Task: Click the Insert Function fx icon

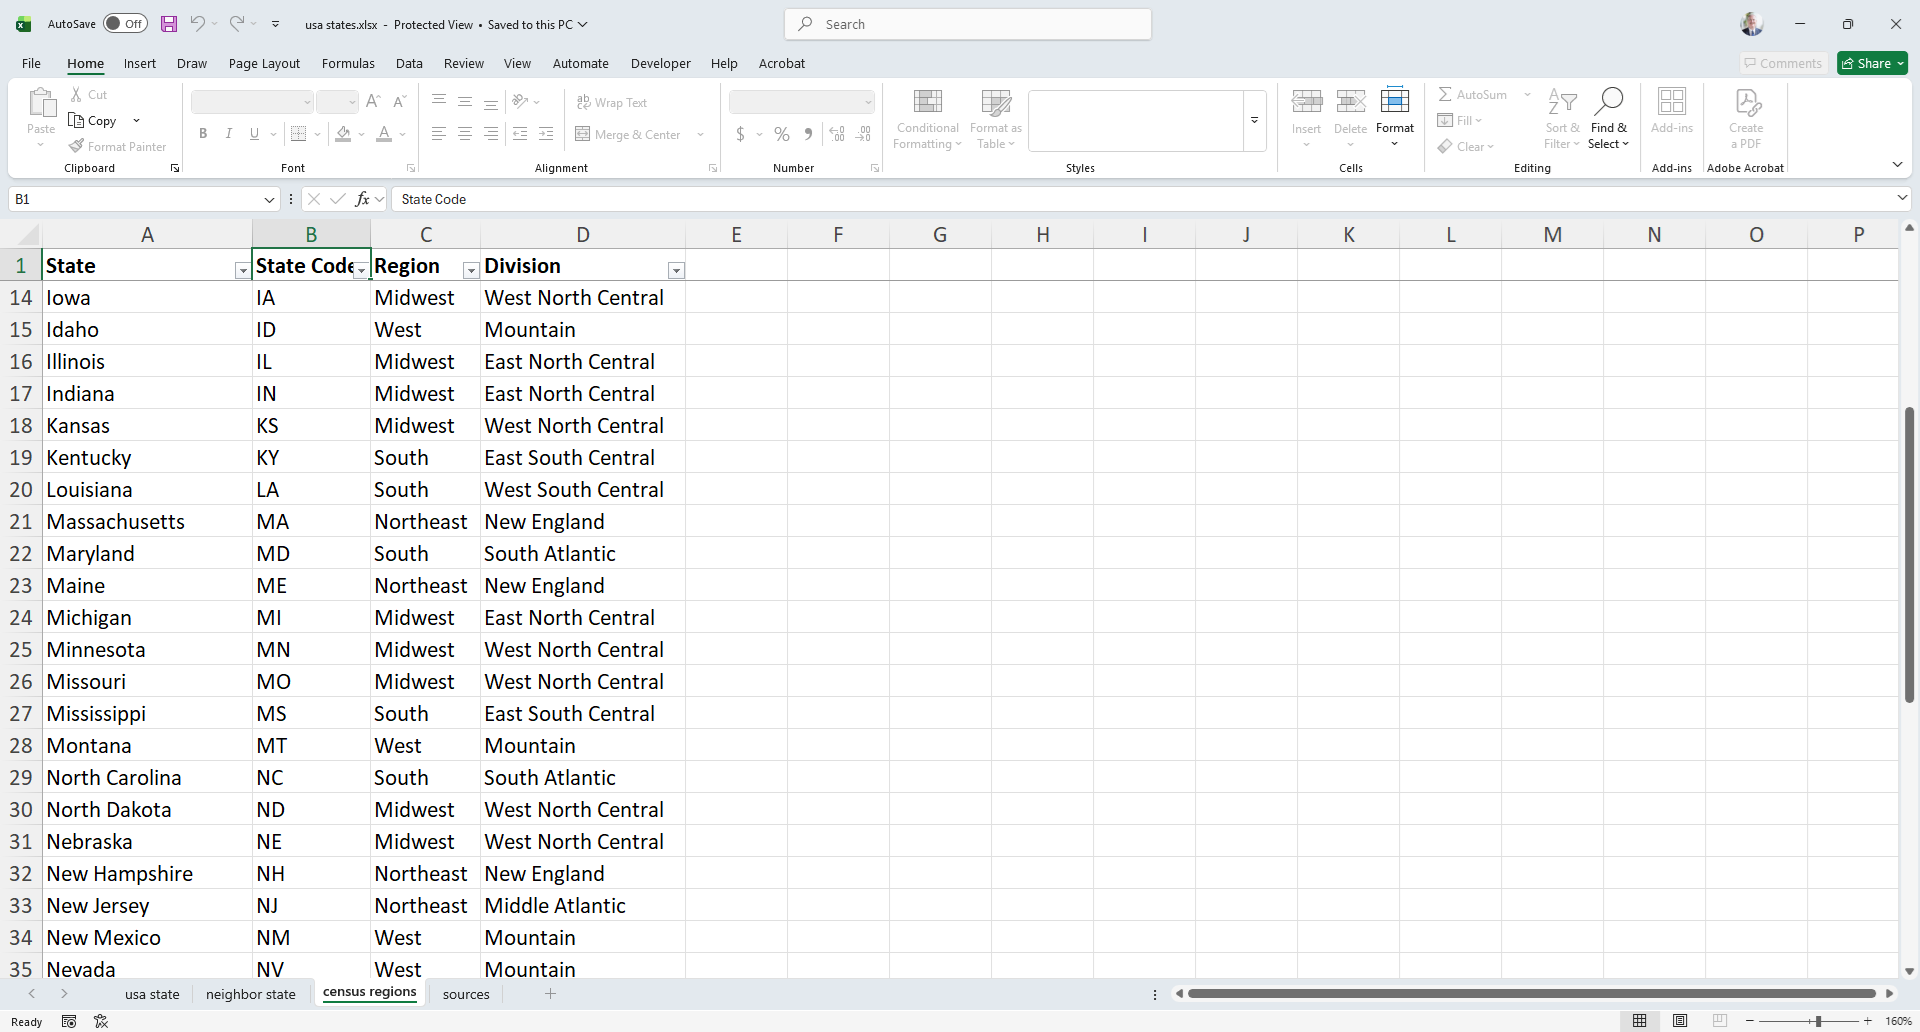Action: coord(362,199)
